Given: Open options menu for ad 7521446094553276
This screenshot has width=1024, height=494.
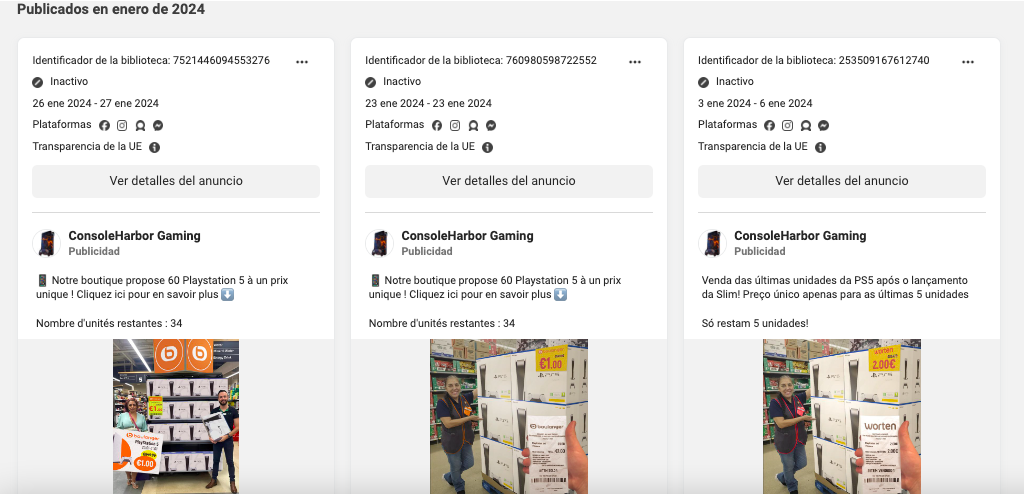Looking at the screenshot, I should [302, 61].
